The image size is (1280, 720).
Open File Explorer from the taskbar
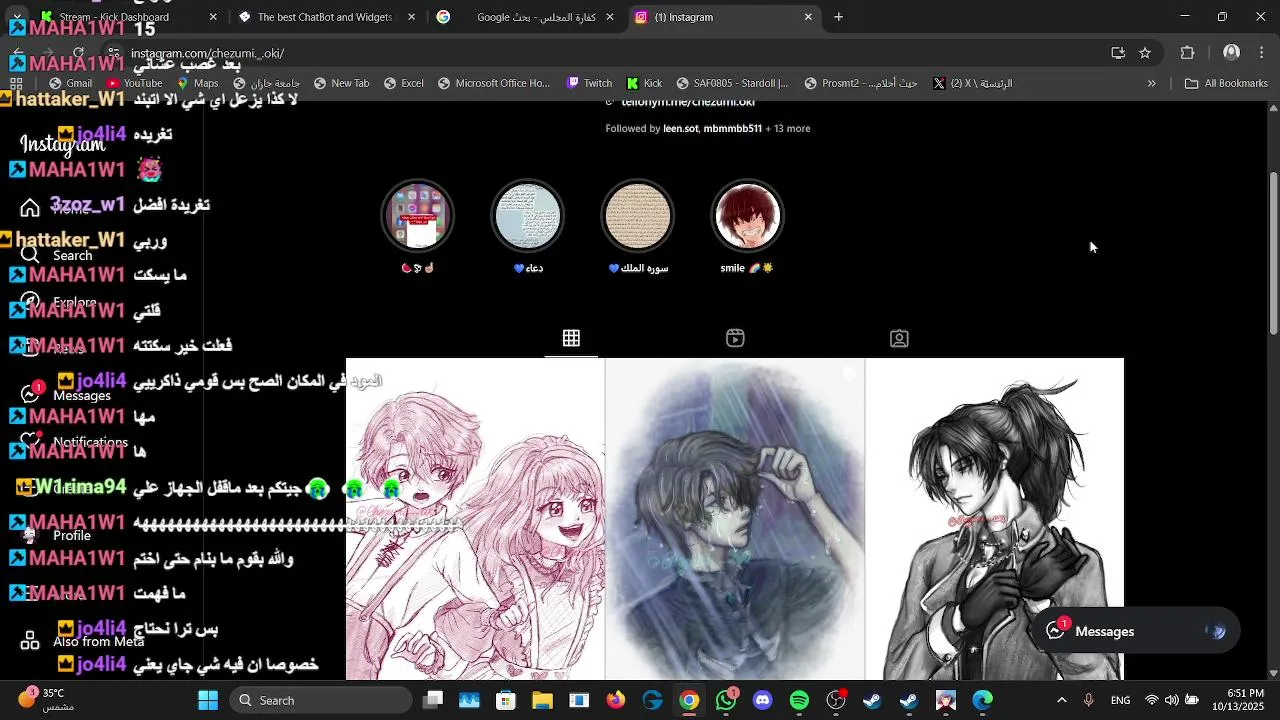pos(542,700)
